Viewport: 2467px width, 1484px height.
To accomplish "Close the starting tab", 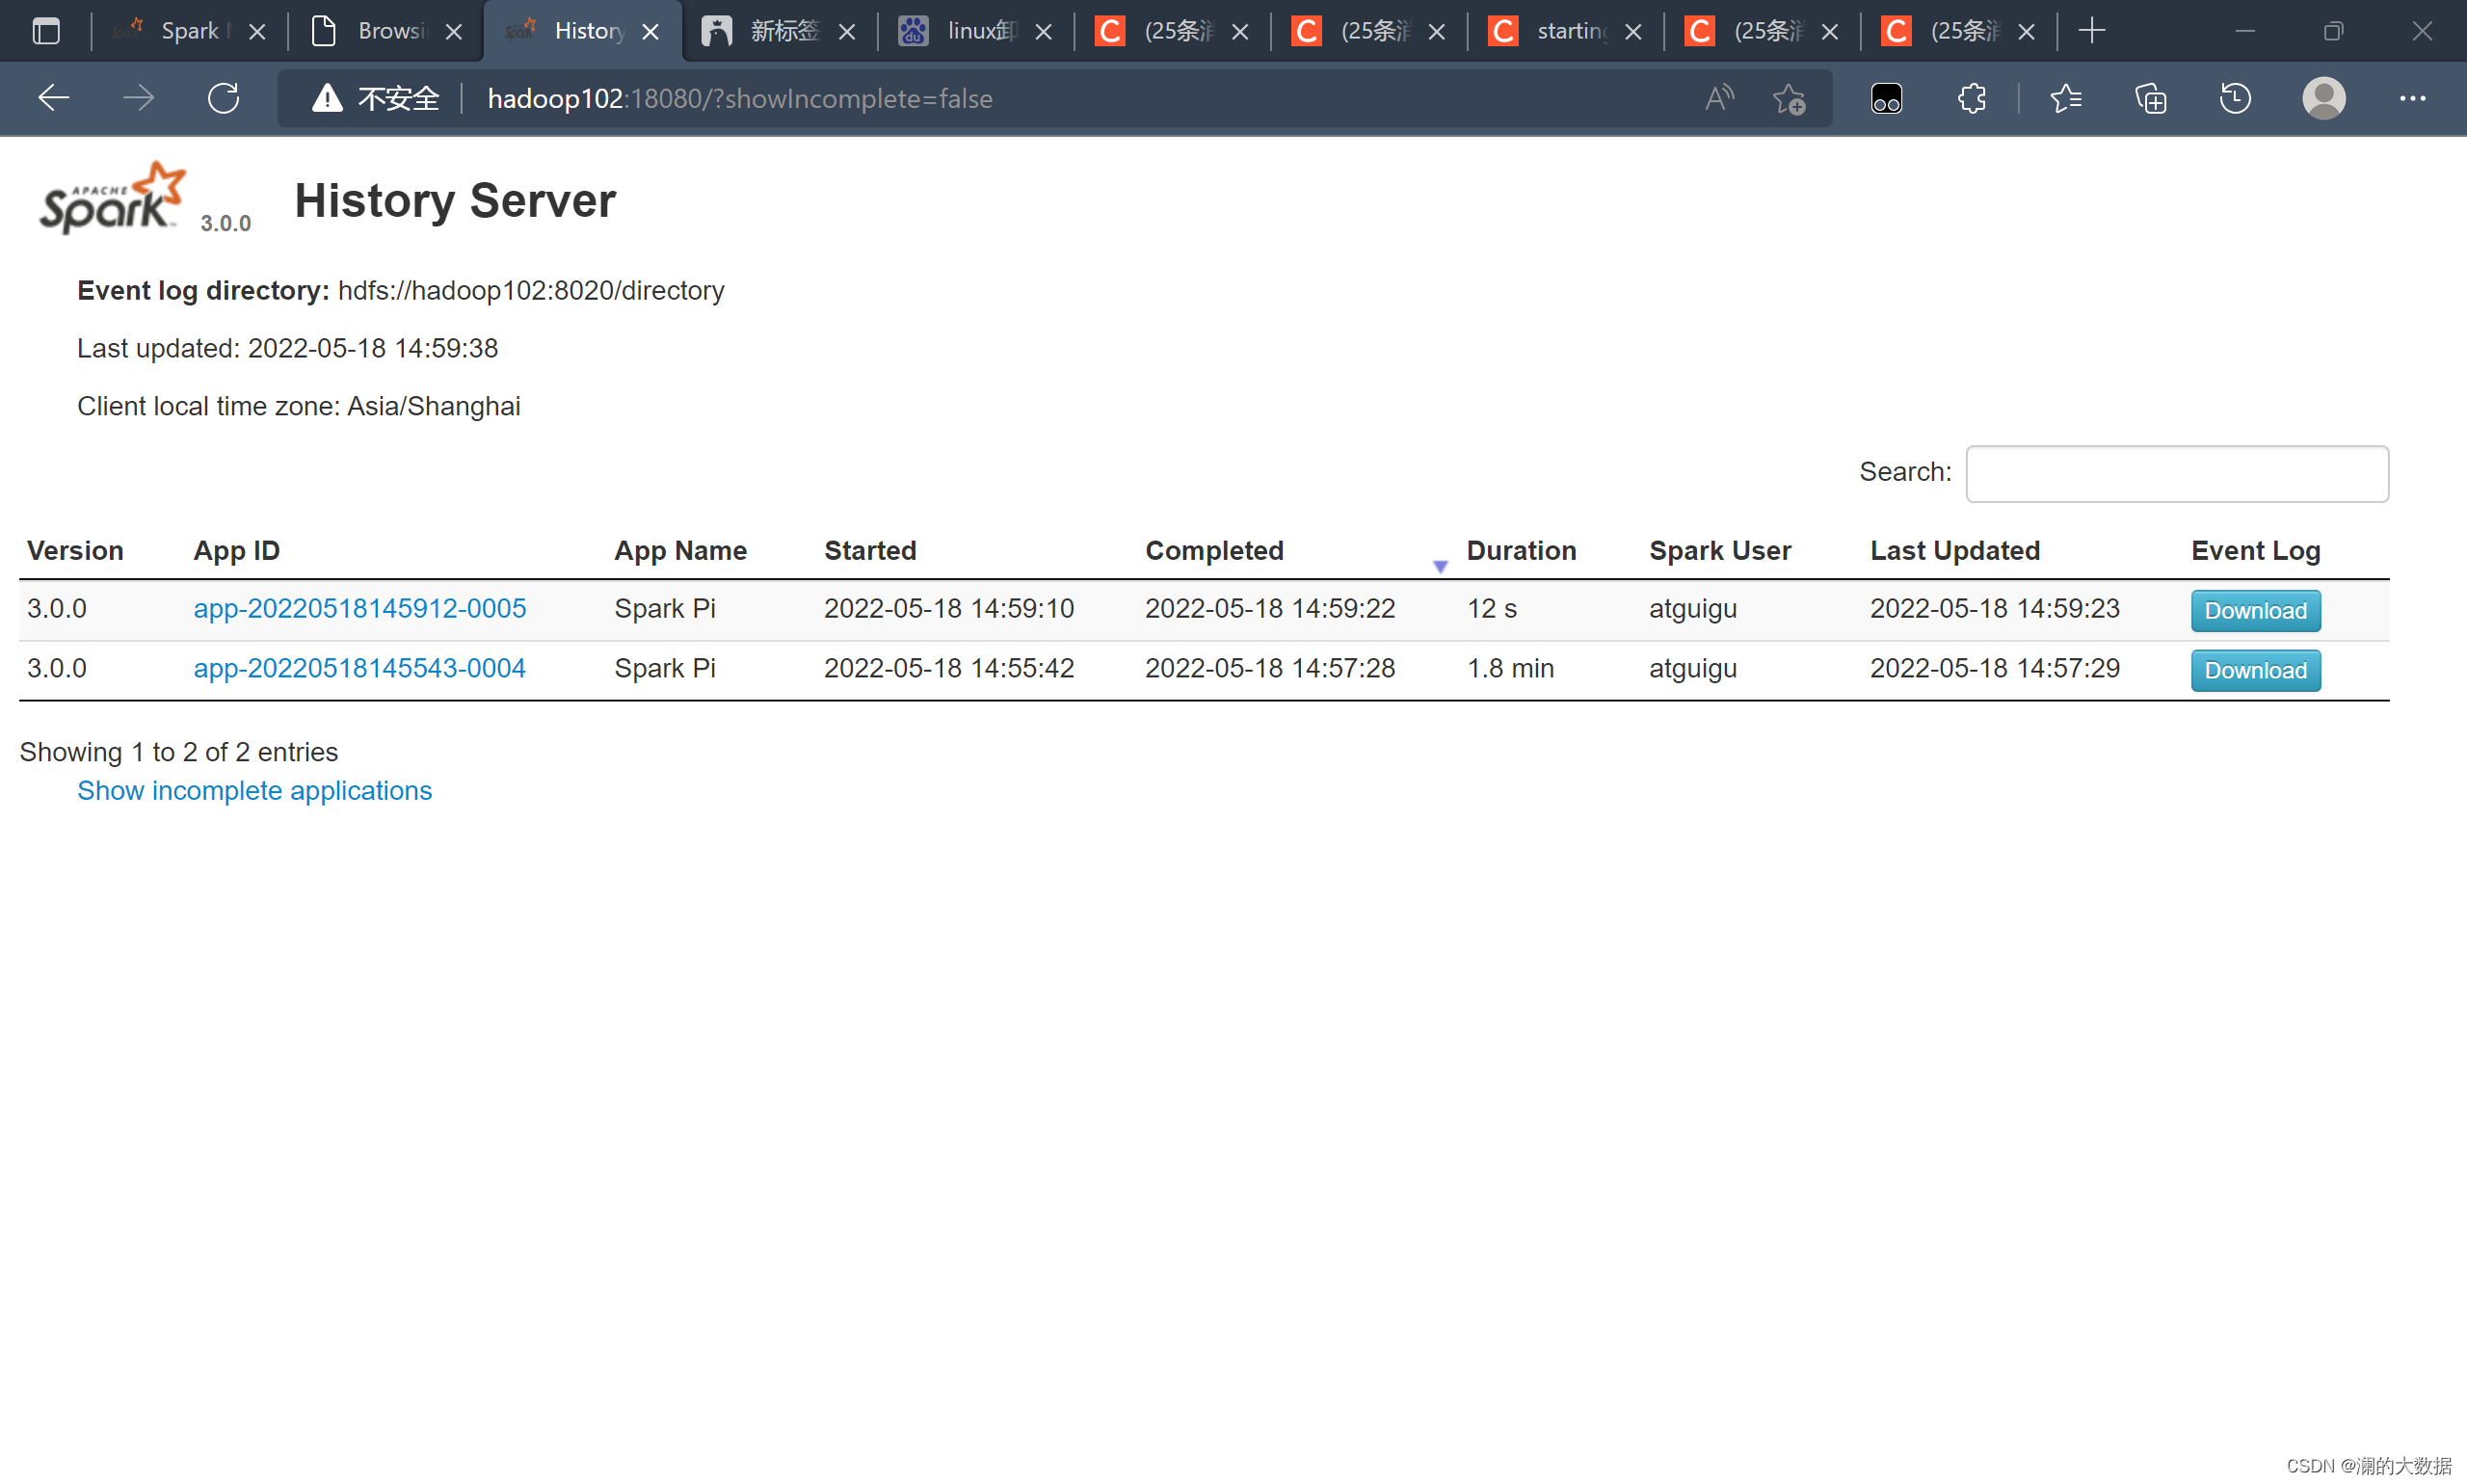I will pyautogui.click(x=1633, y=32).
